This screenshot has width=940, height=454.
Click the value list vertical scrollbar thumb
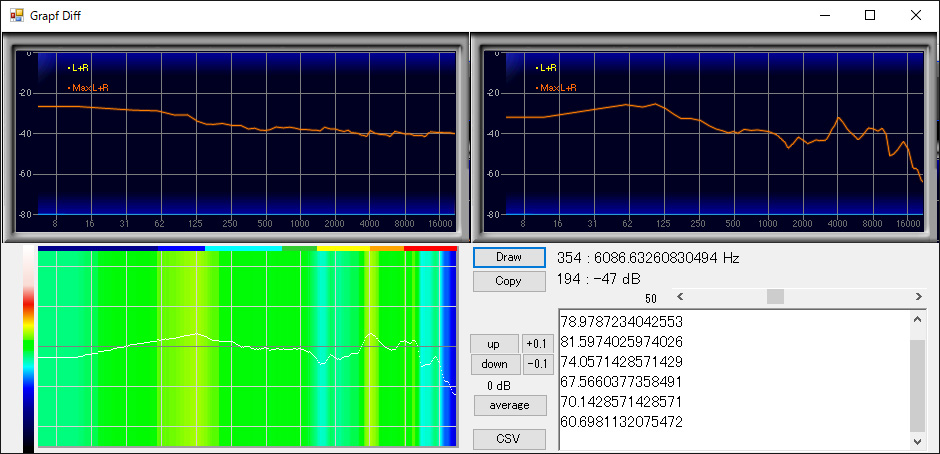[x=917, y=385]
